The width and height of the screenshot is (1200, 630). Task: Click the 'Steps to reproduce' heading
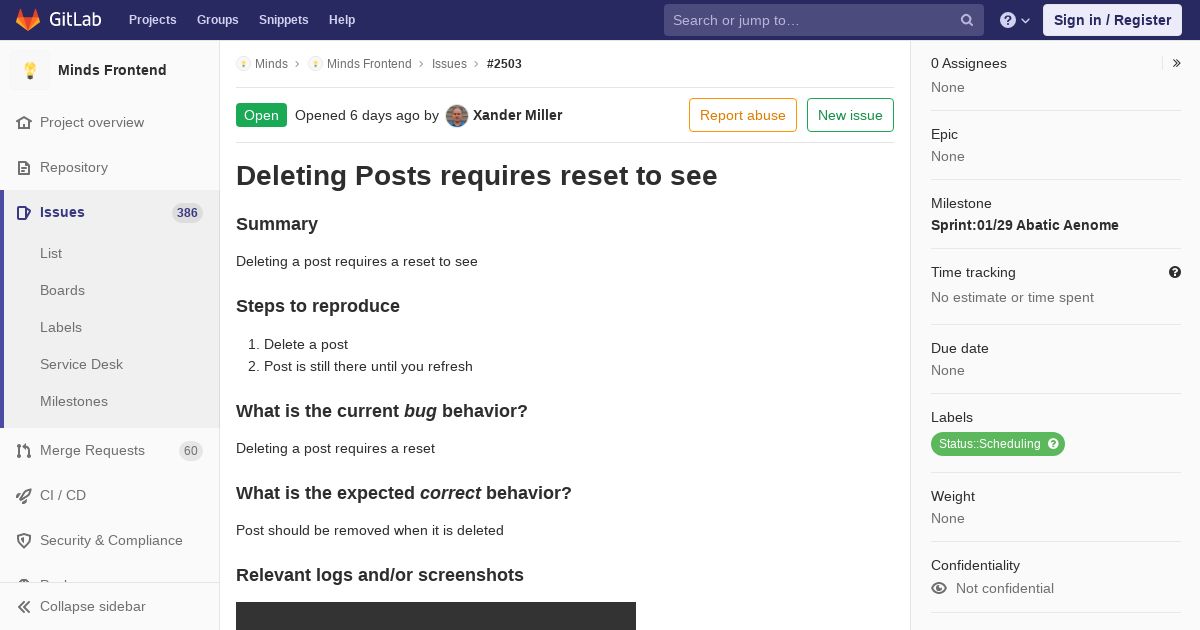[x=318, y=306]
